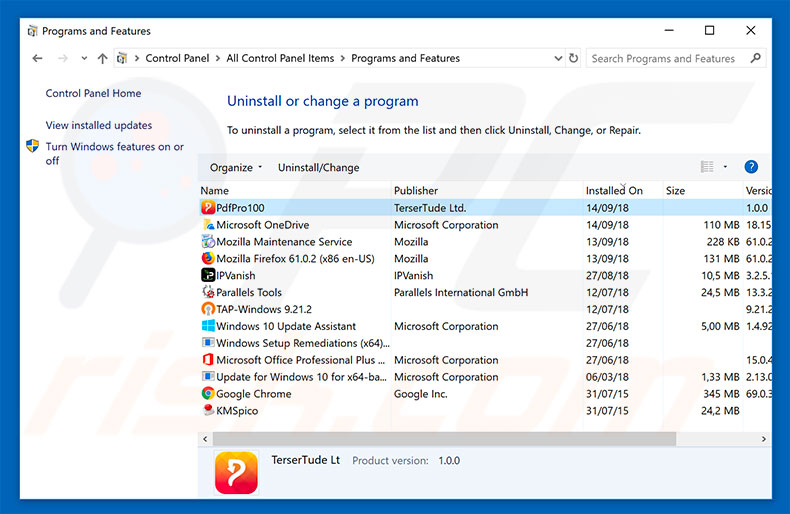Go up one folder level
The image size is (790, 514).
pyautogui.click(x=101, y=59)
